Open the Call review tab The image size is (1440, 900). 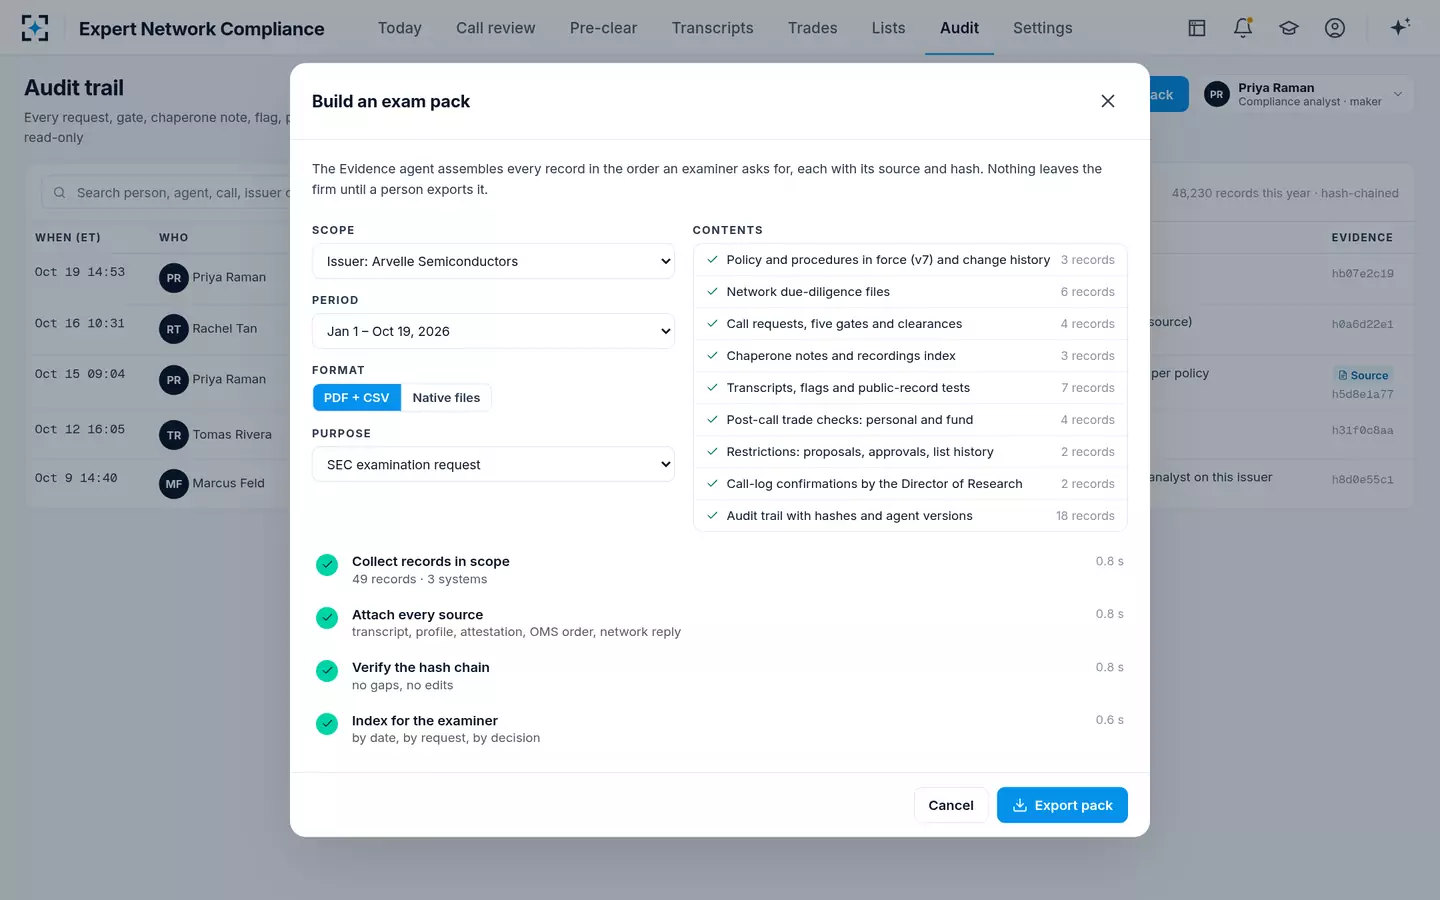point(496,28)
